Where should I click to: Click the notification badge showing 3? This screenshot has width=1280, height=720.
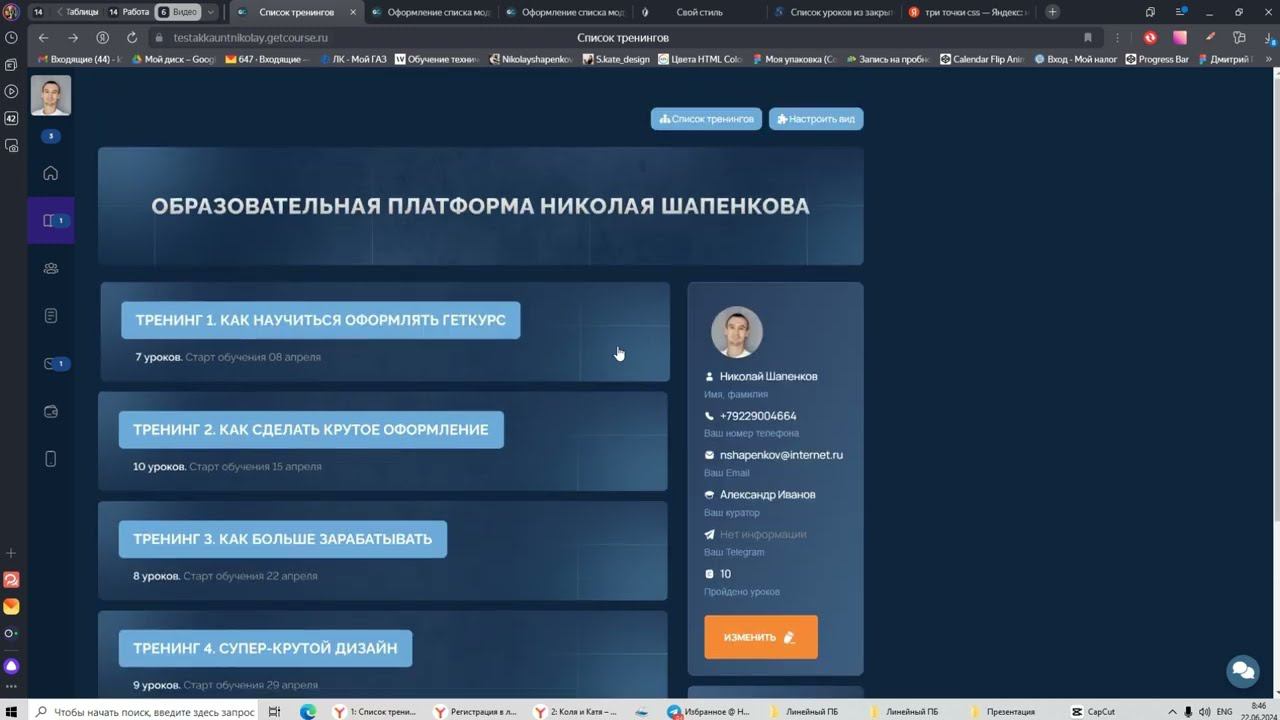51,136
